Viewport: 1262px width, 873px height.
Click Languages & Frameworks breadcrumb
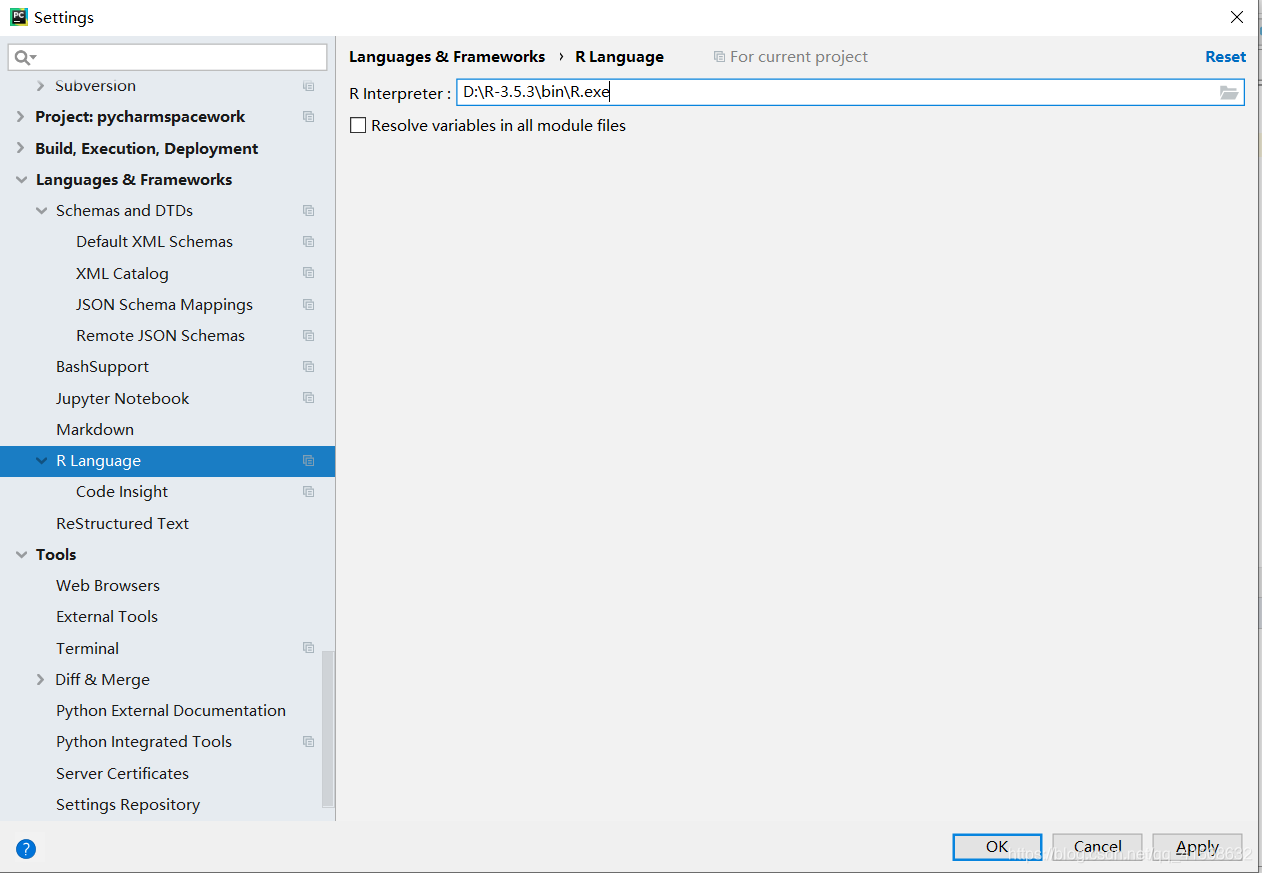pos(447,57)
